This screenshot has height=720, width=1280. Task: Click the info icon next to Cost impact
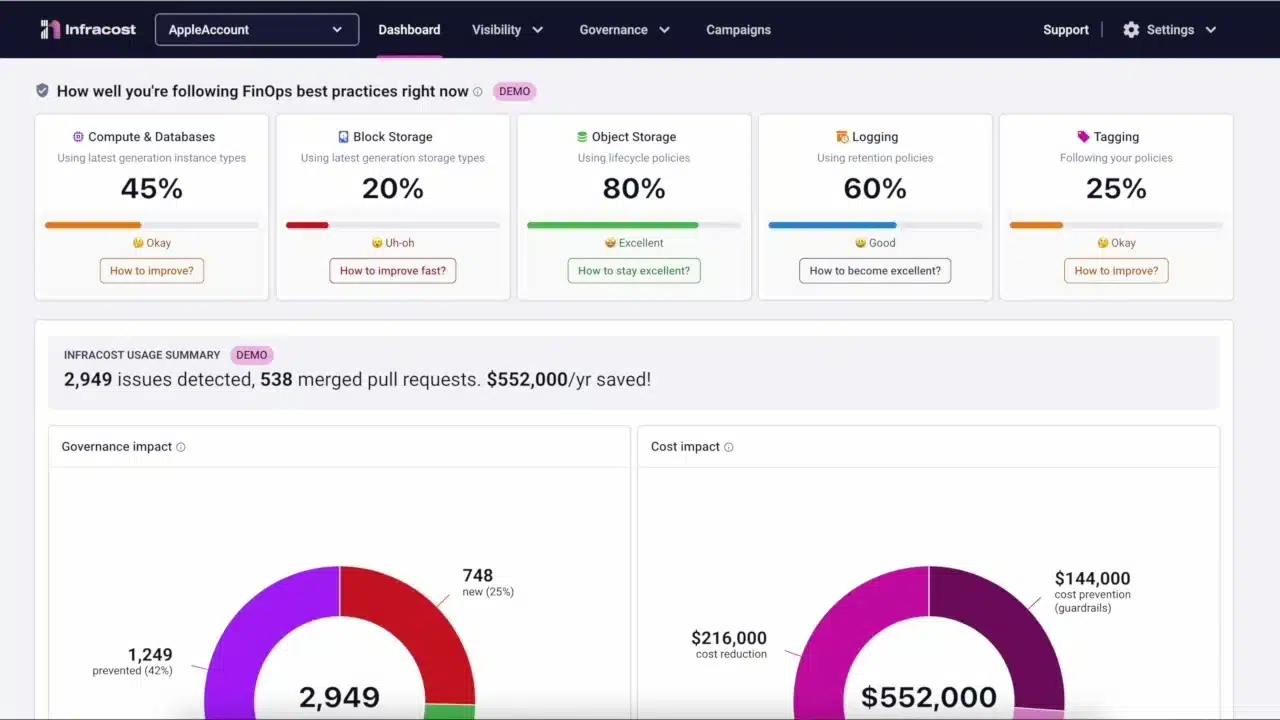pyautogui.click(x=728, y=447)
